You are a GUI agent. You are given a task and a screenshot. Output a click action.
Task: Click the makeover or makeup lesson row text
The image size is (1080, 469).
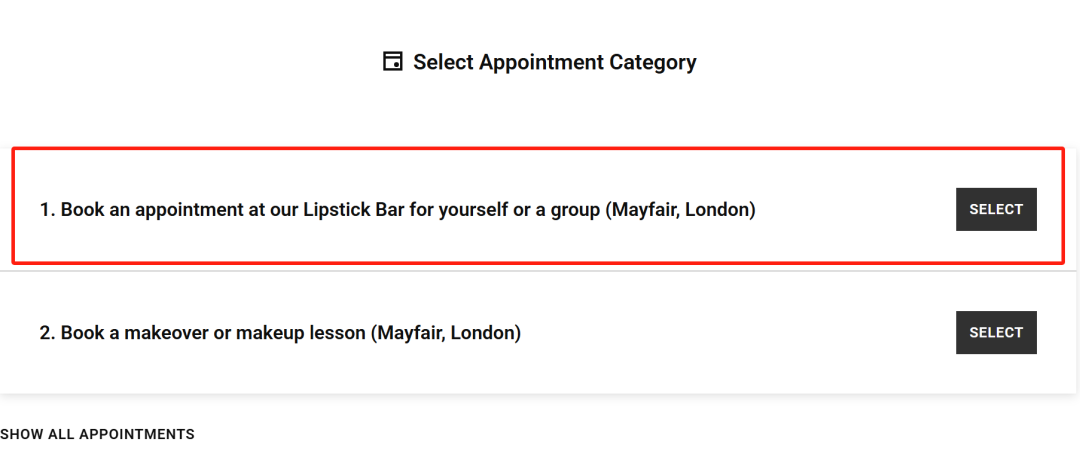[x=280, y=333]
